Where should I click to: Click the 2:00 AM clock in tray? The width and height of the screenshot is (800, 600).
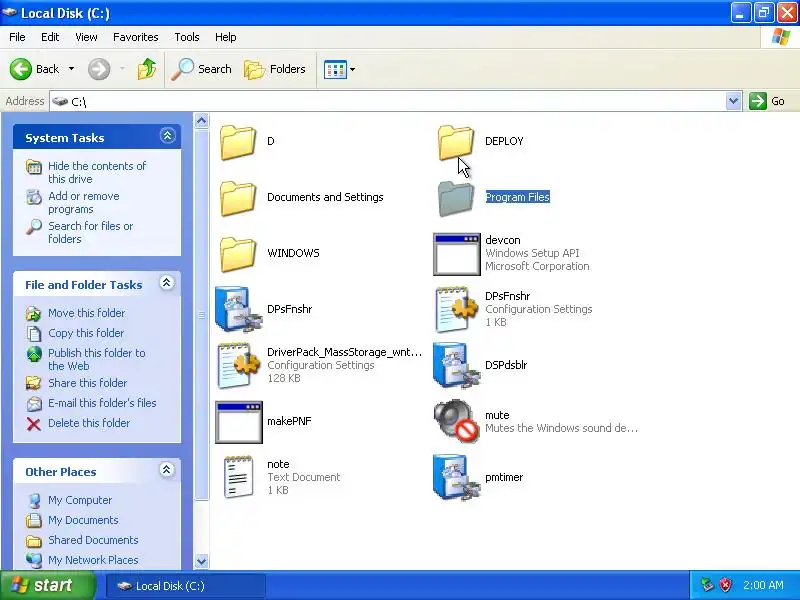pos(763,585)
